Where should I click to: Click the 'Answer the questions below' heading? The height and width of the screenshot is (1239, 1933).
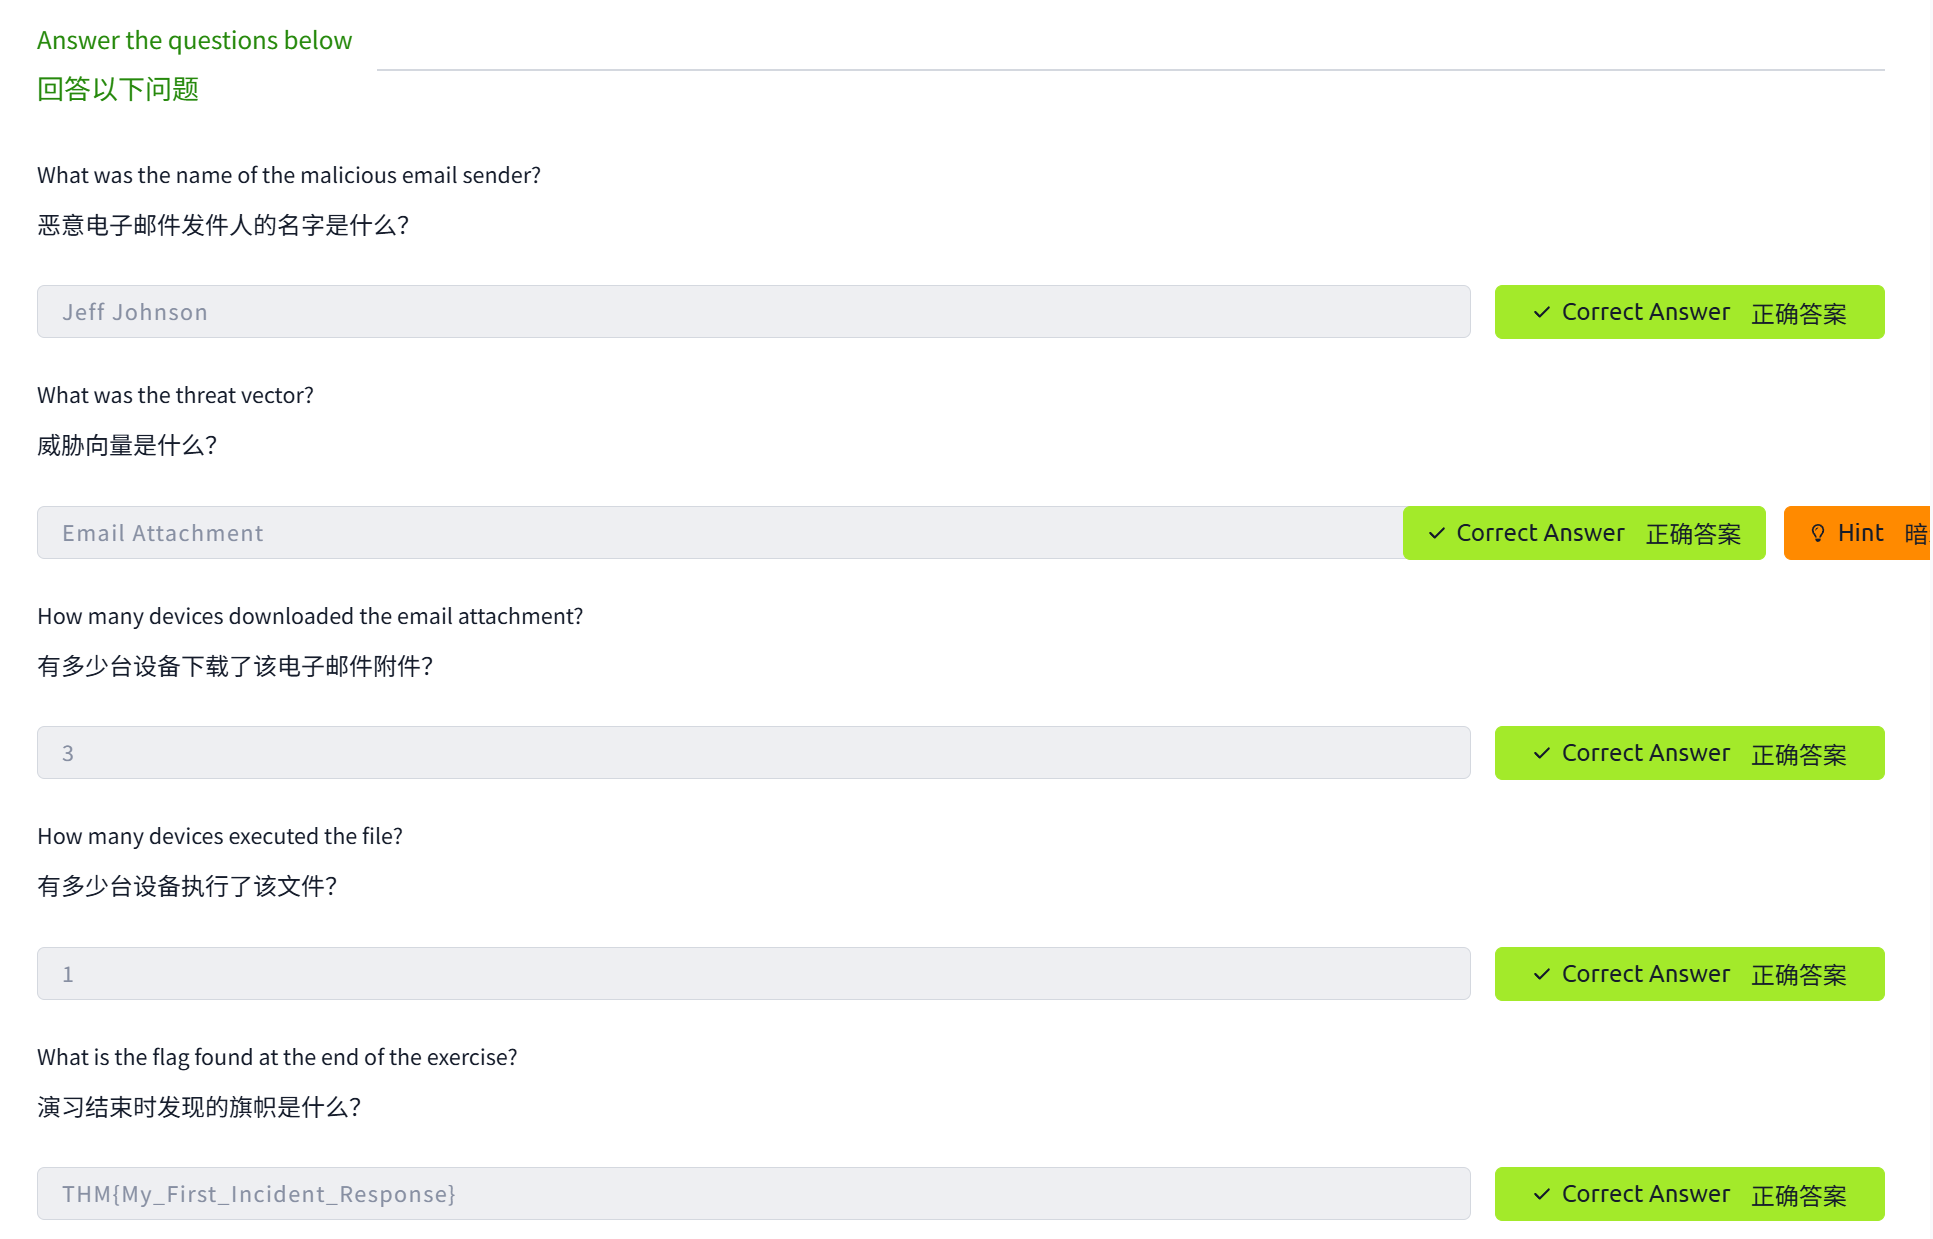[x=194, y=41]
